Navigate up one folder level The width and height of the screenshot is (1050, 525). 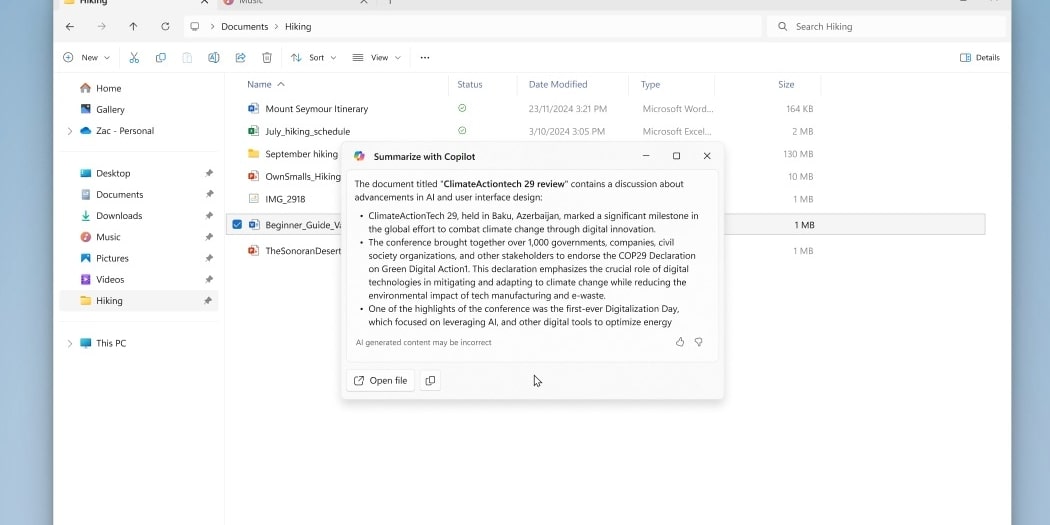(x=133, y=27)
